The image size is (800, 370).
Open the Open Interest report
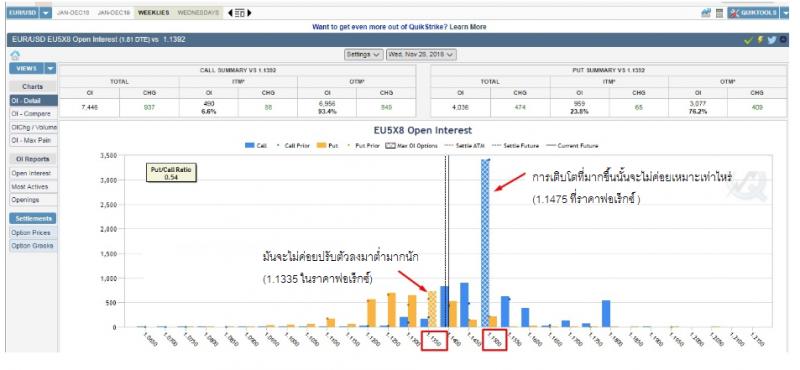click(33, 174)
